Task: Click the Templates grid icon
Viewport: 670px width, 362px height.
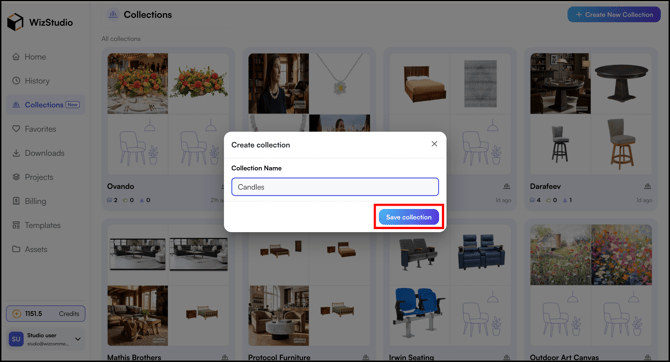Action: point(16,225)
